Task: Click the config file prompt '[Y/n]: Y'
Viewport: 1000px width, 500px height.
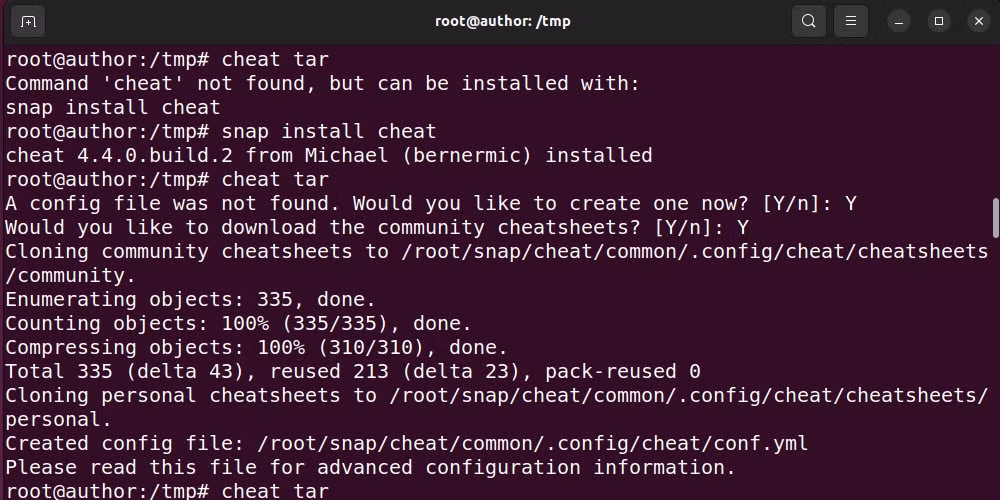Action: [809, 203]
